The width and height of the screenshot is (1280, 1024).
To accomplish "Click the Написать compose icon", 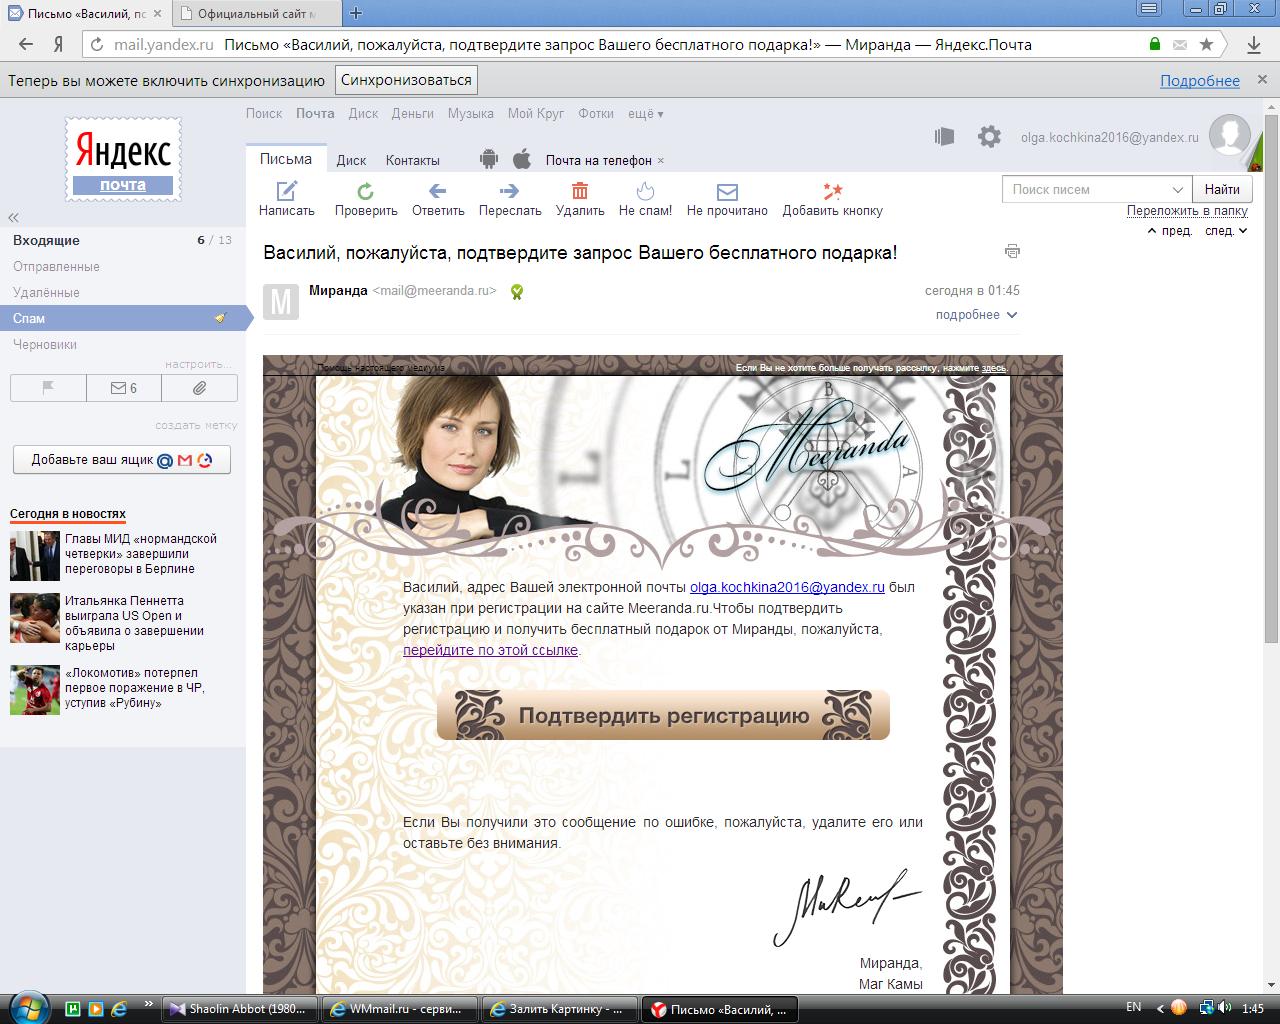I will (286, 191).
